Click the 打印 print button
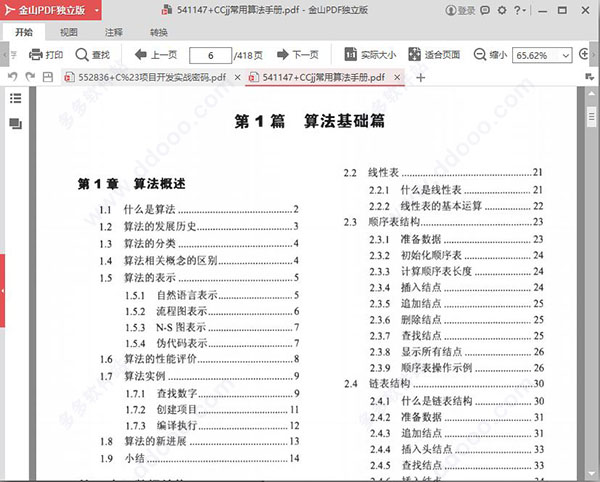Viewport: 600px width, 482px height. [x=46, y=55]
